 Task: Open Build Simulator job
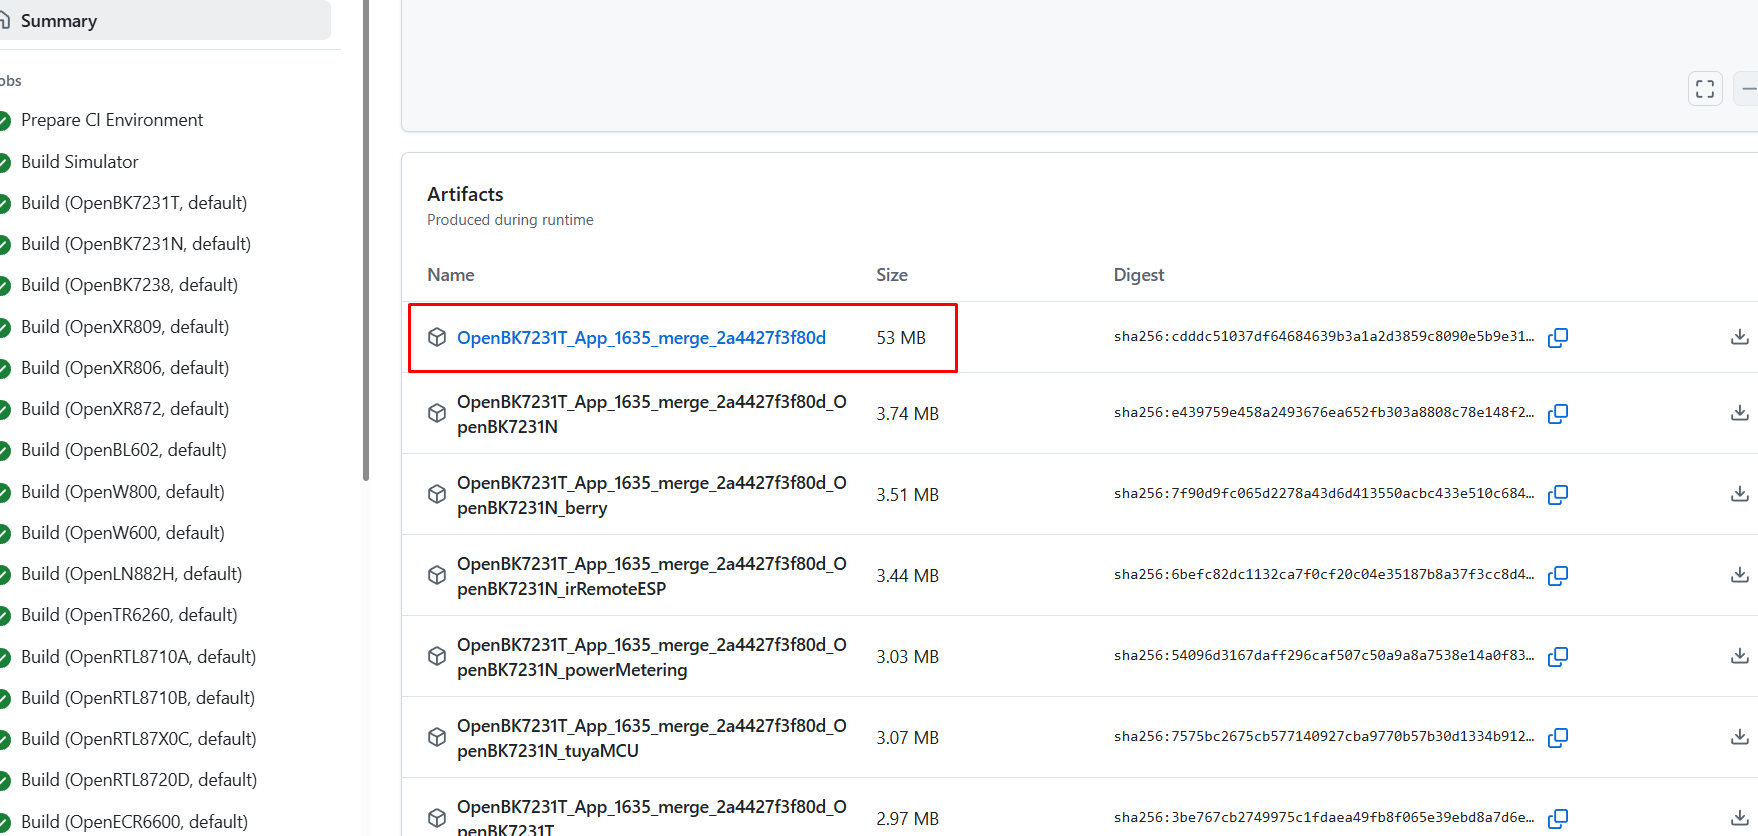(x=80, y=162)
